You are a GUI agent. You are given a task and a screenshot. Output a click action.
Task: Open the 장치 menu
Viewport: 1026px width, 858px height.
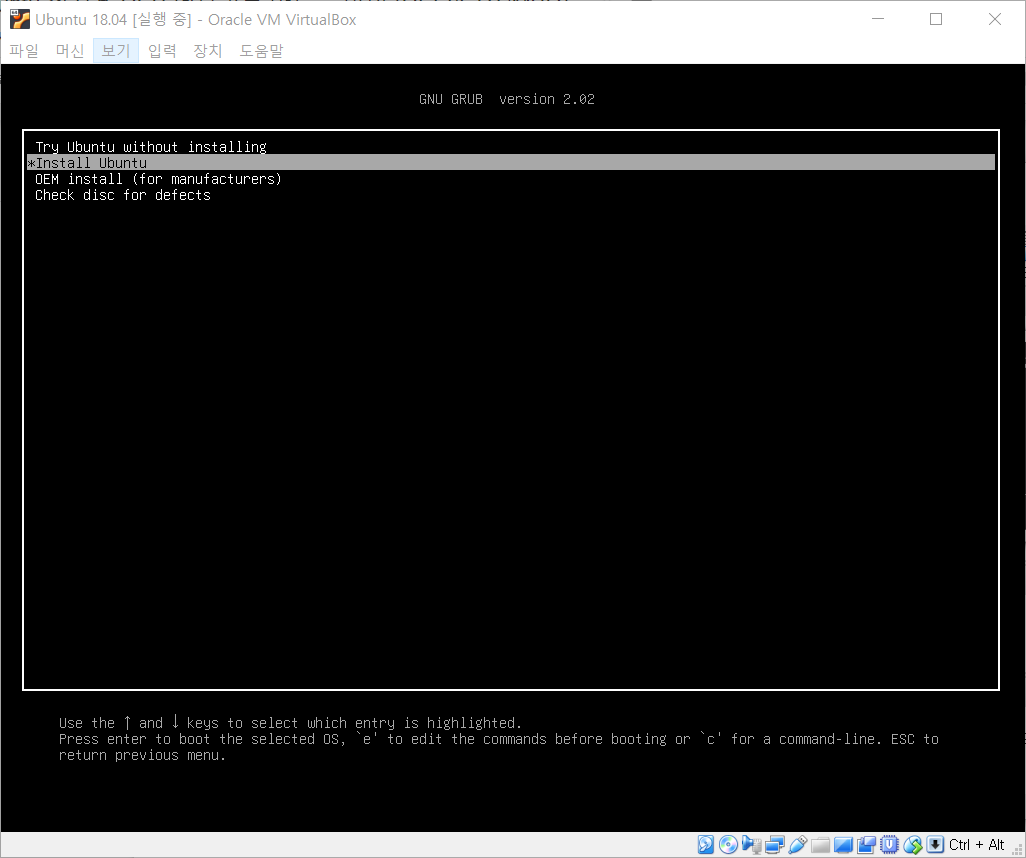point(208,50)
